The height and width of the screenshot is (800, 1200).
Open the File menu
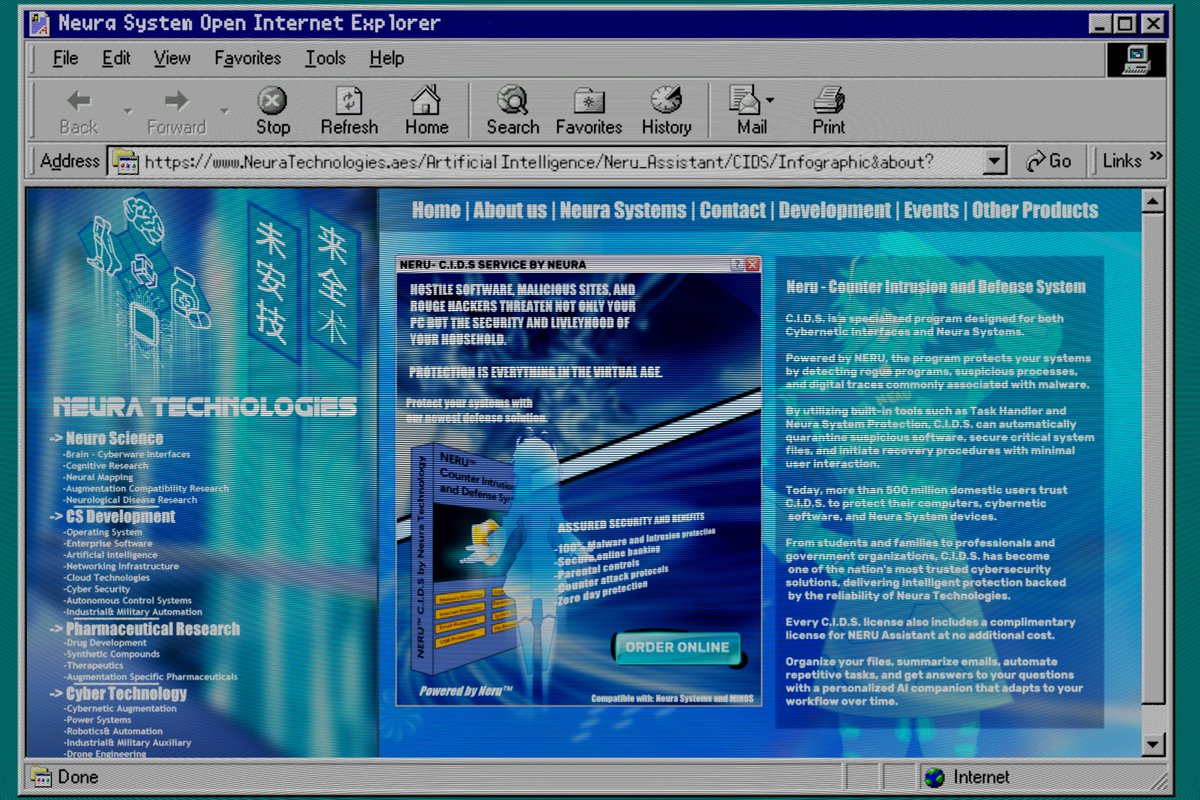(65, 59)
